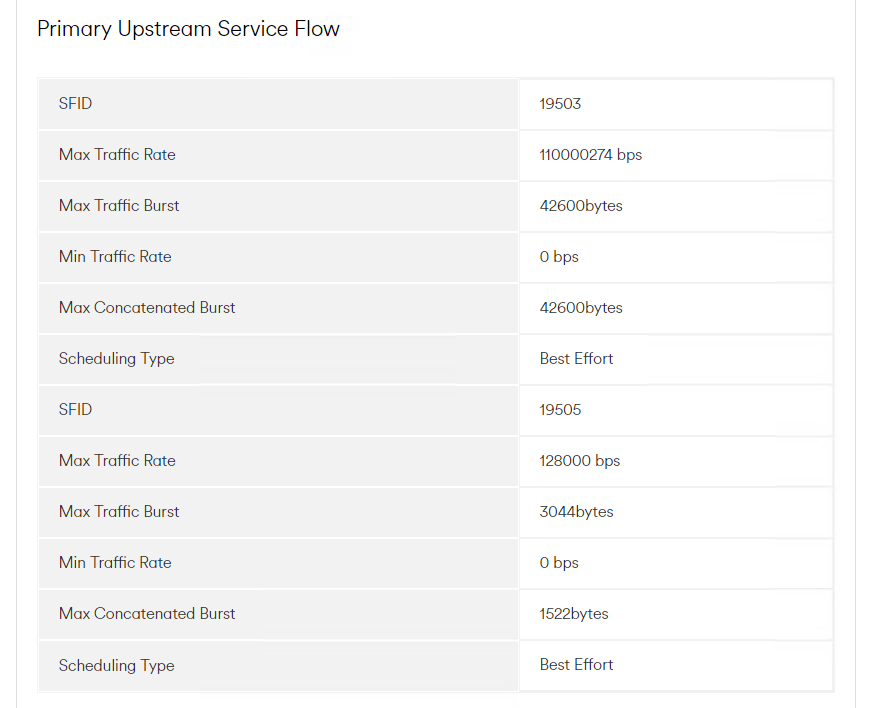
Task: Click the 3044bytes burst value
Action: click(x=576, y=512)
